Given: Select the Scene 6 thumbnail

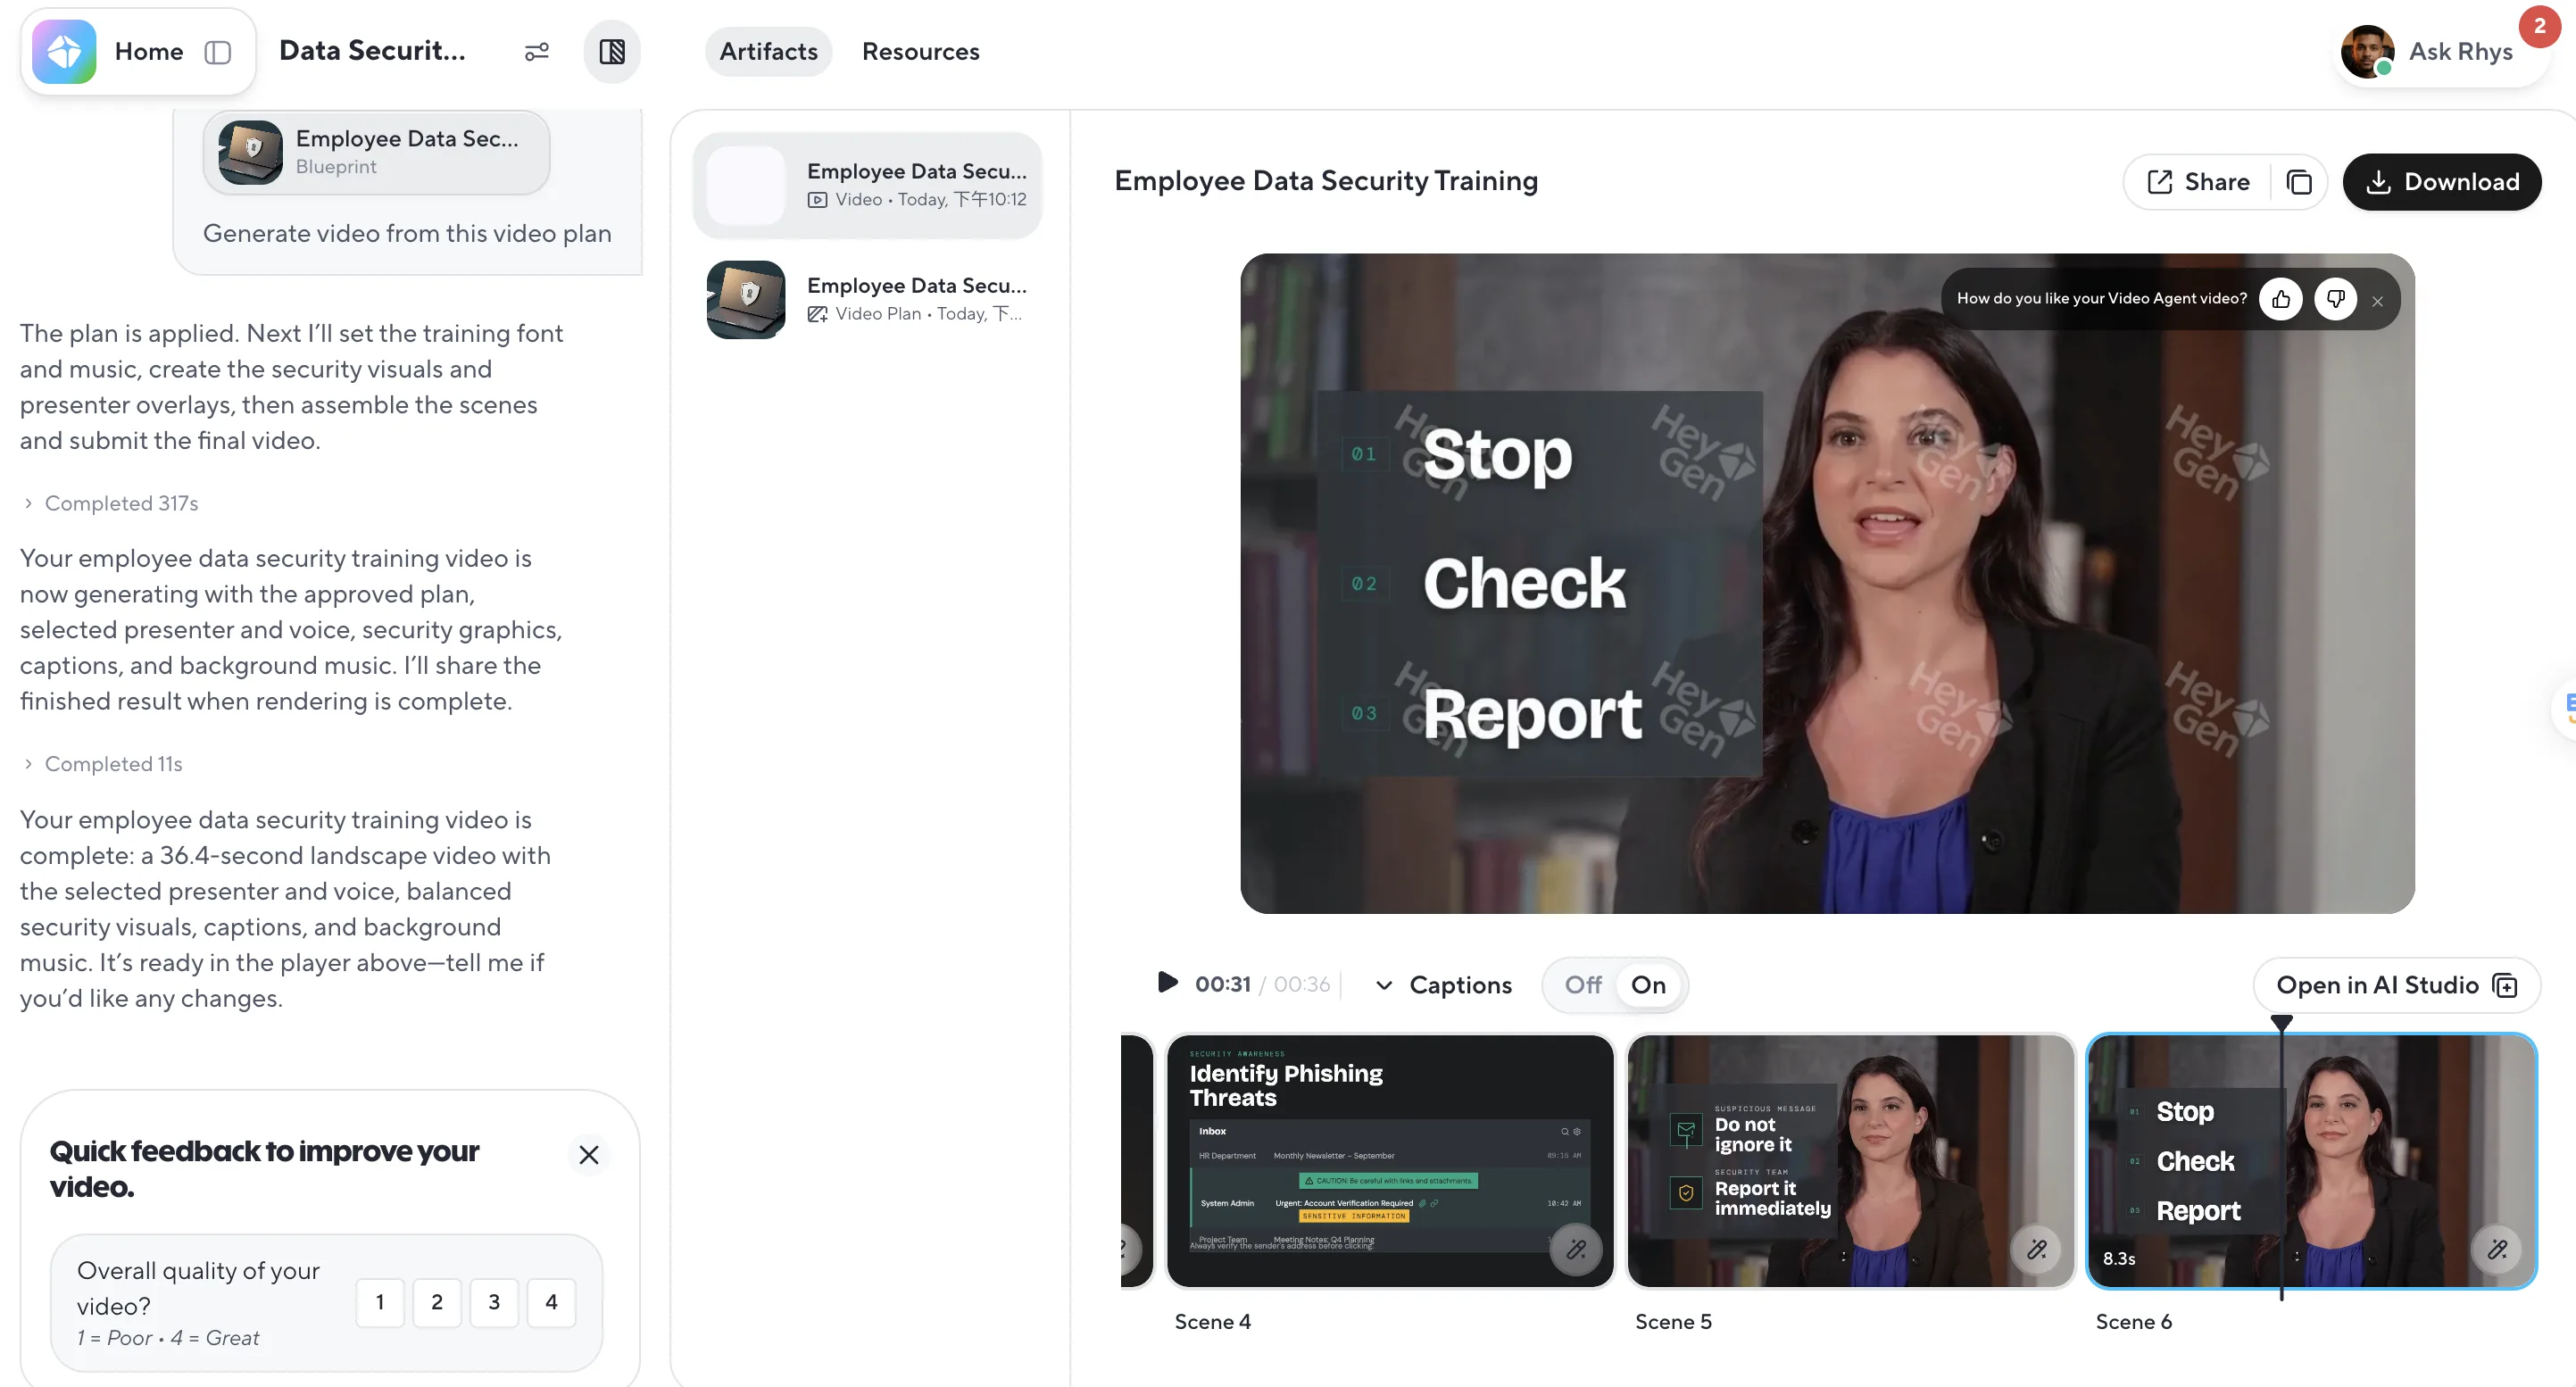Looking at the screenshot, I should point(2312,1161).
